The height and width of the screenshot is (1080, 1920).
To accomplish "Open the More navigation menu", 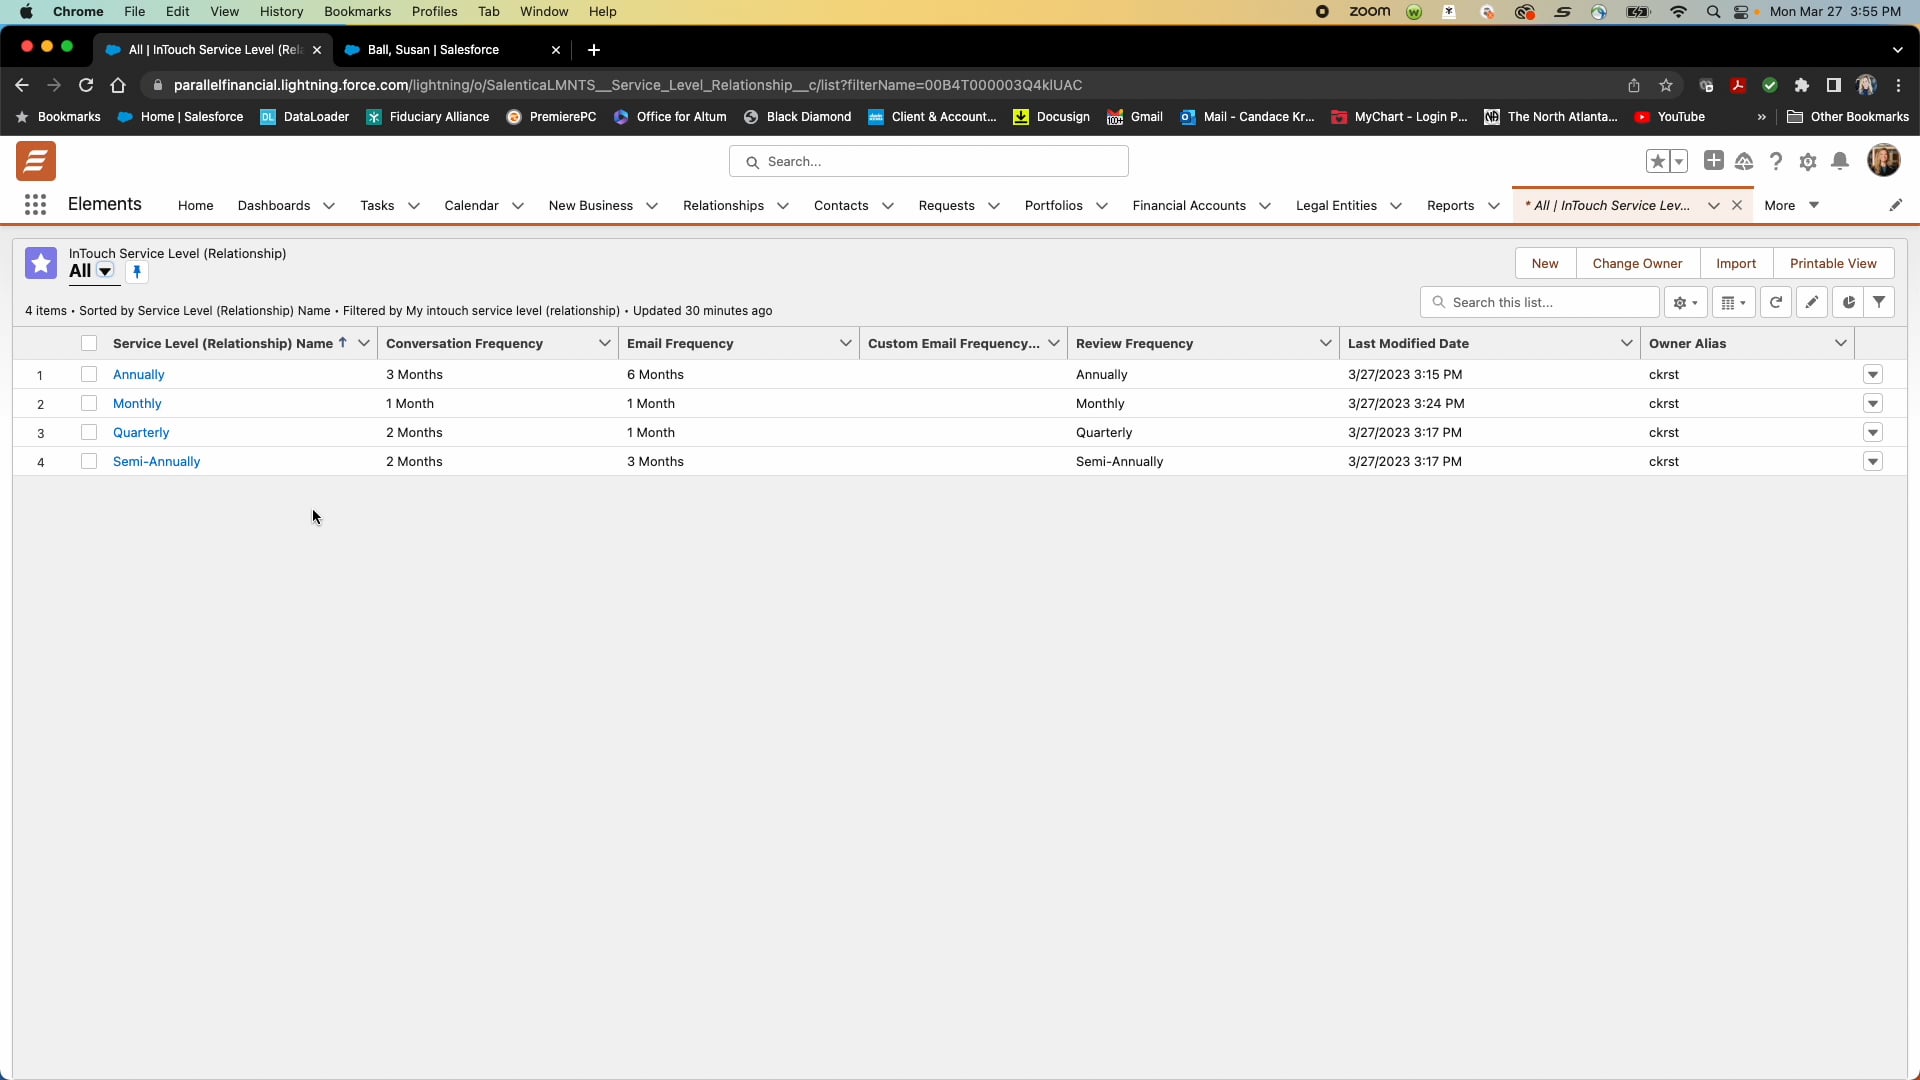I will [x=1791, y=205].
